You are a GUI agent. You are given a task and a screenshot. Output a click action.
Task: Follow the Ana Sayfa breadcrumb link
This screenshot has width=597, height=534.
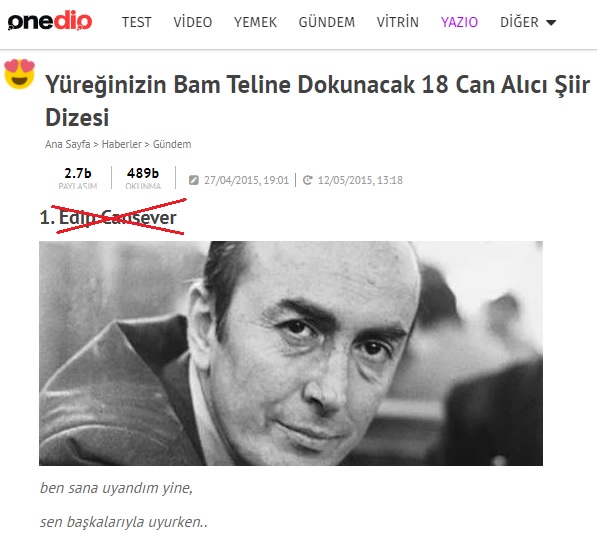67,144
